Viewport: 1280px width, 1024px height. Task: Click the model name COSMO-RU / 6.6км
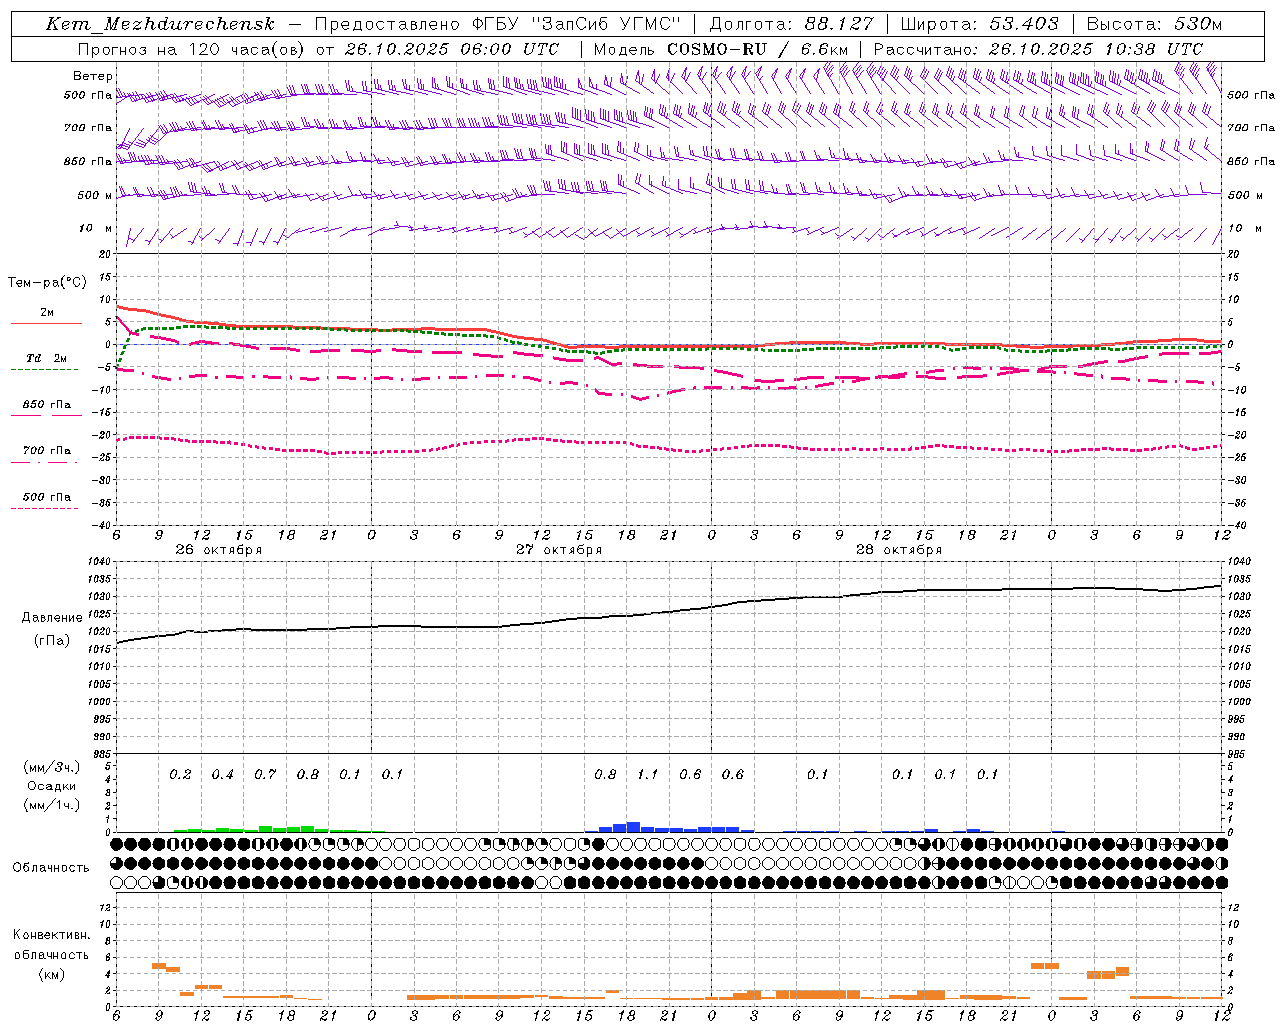(757, 48)
